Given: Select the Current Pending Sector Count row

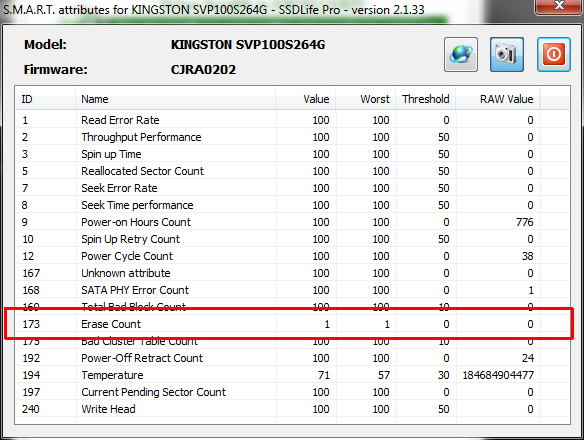Looking at the screenshot, I should click(x=292, y=392).
